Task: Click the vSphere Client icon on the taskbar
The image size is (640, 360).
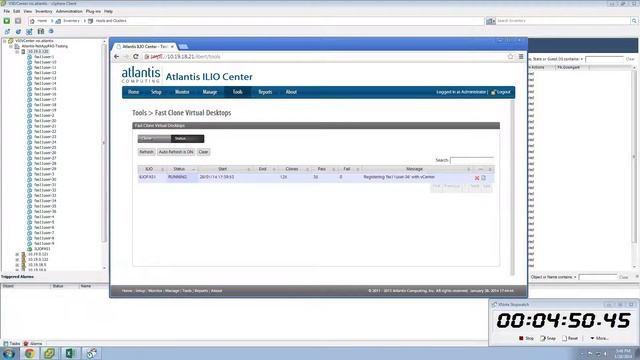Action: (49, 353)
